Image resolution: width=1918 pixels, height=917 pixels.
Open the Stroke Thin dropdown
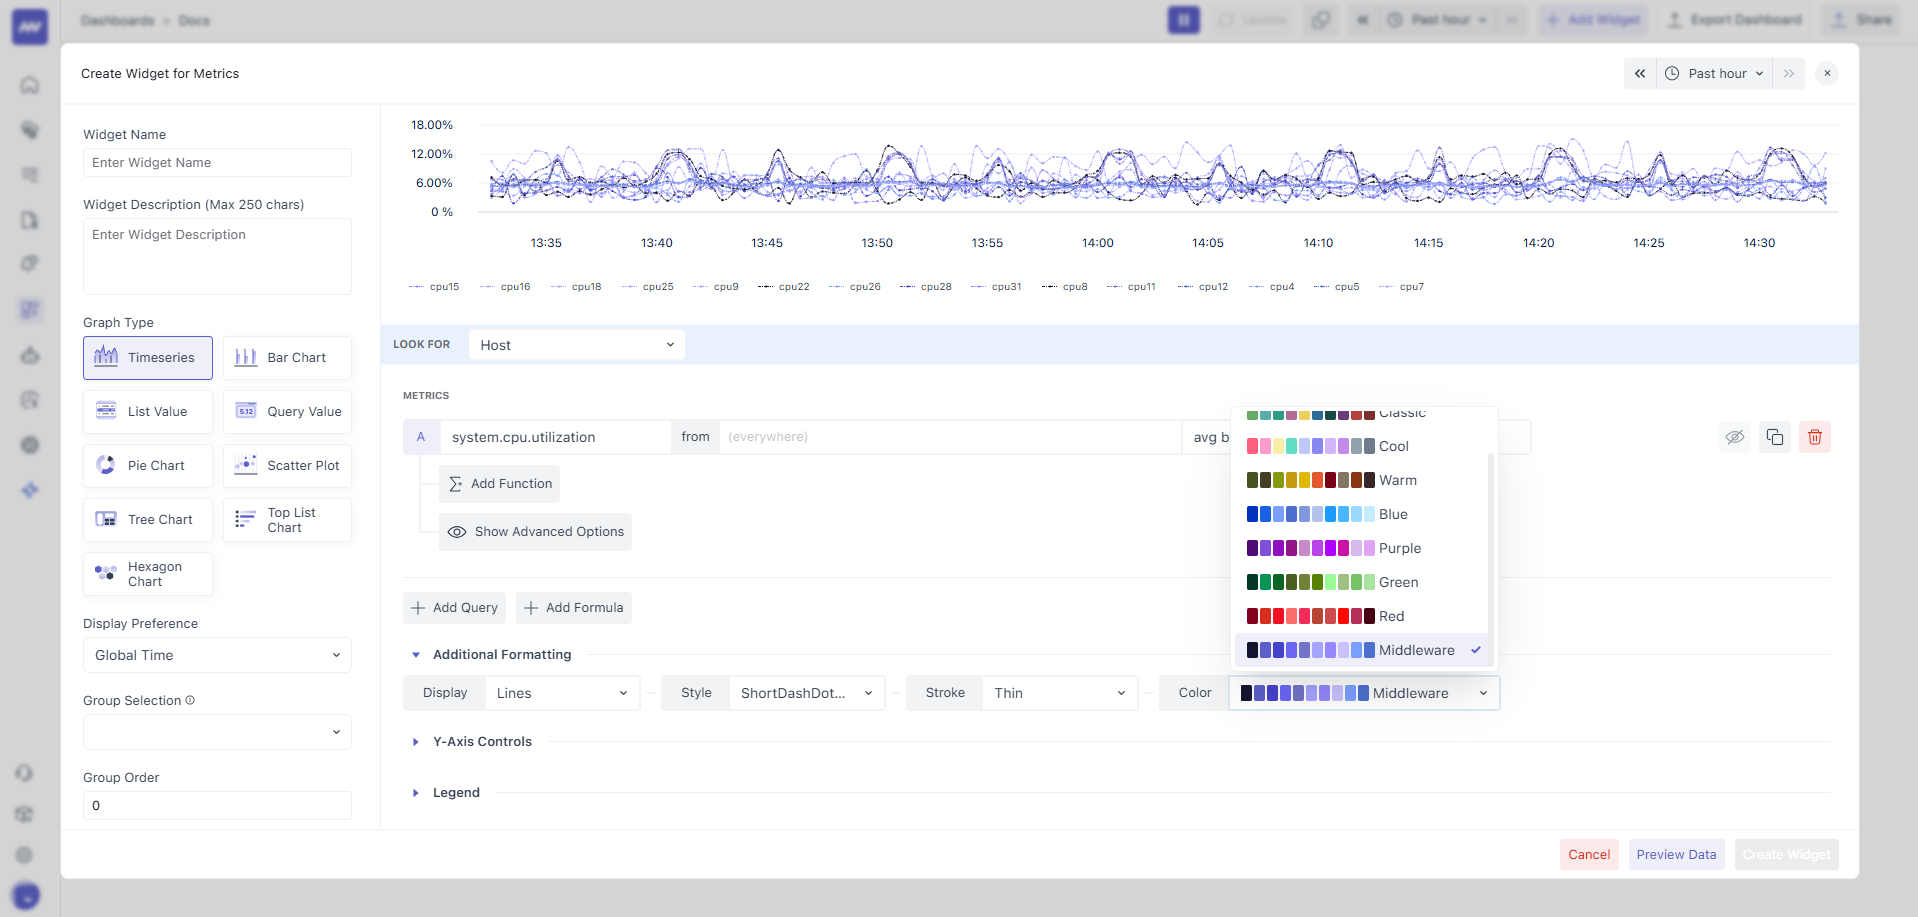click(x=1059, y=692)
